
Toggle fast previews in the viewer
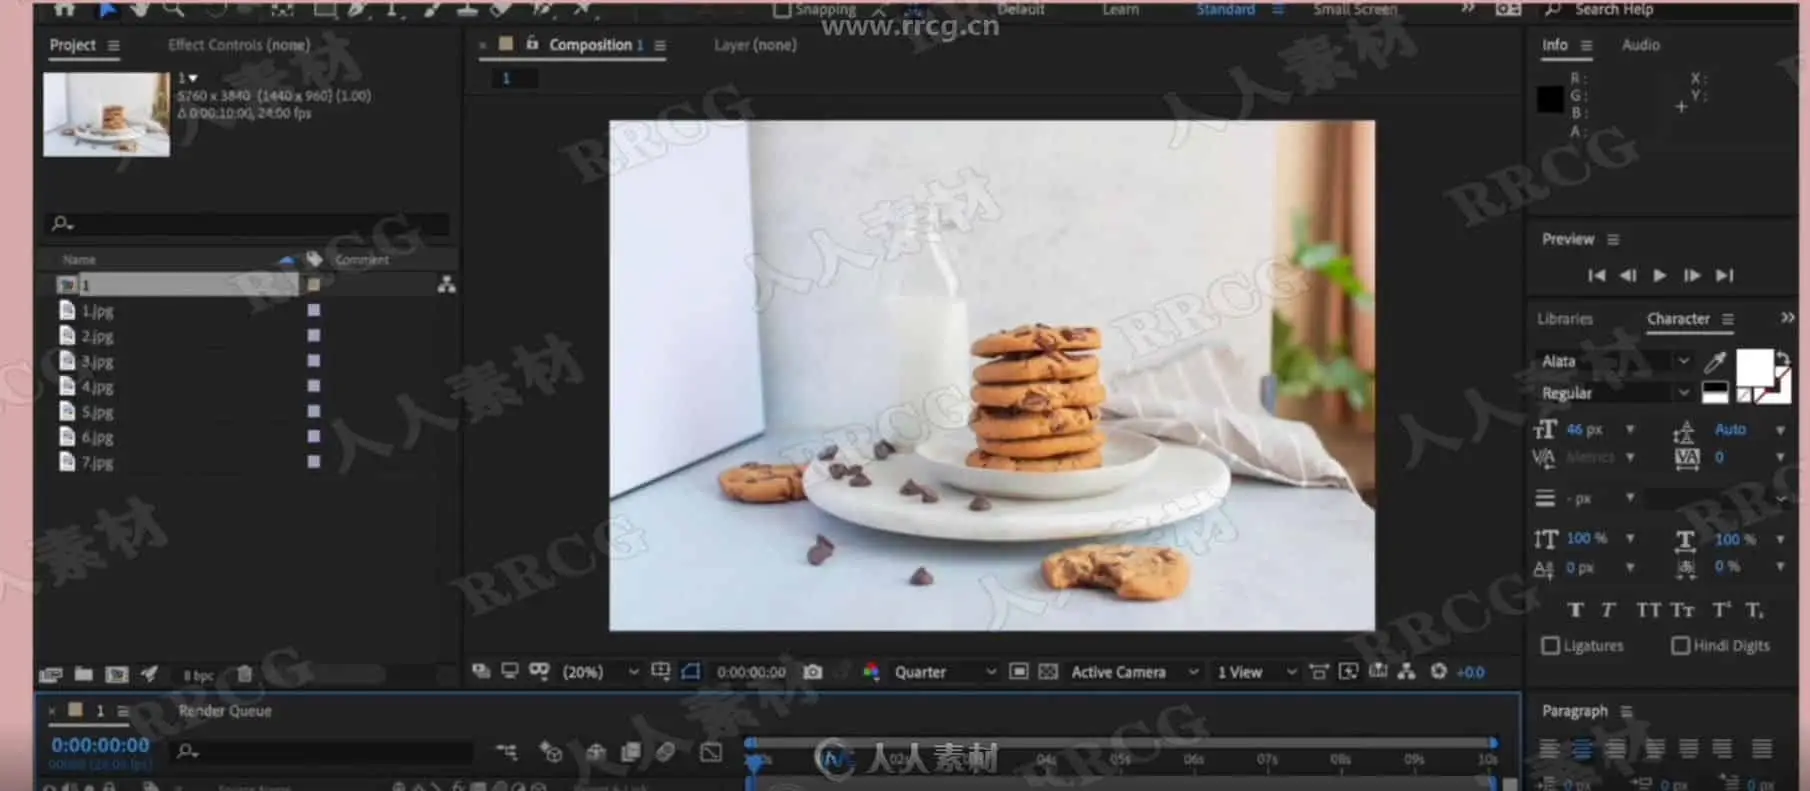pos(1348,672)
